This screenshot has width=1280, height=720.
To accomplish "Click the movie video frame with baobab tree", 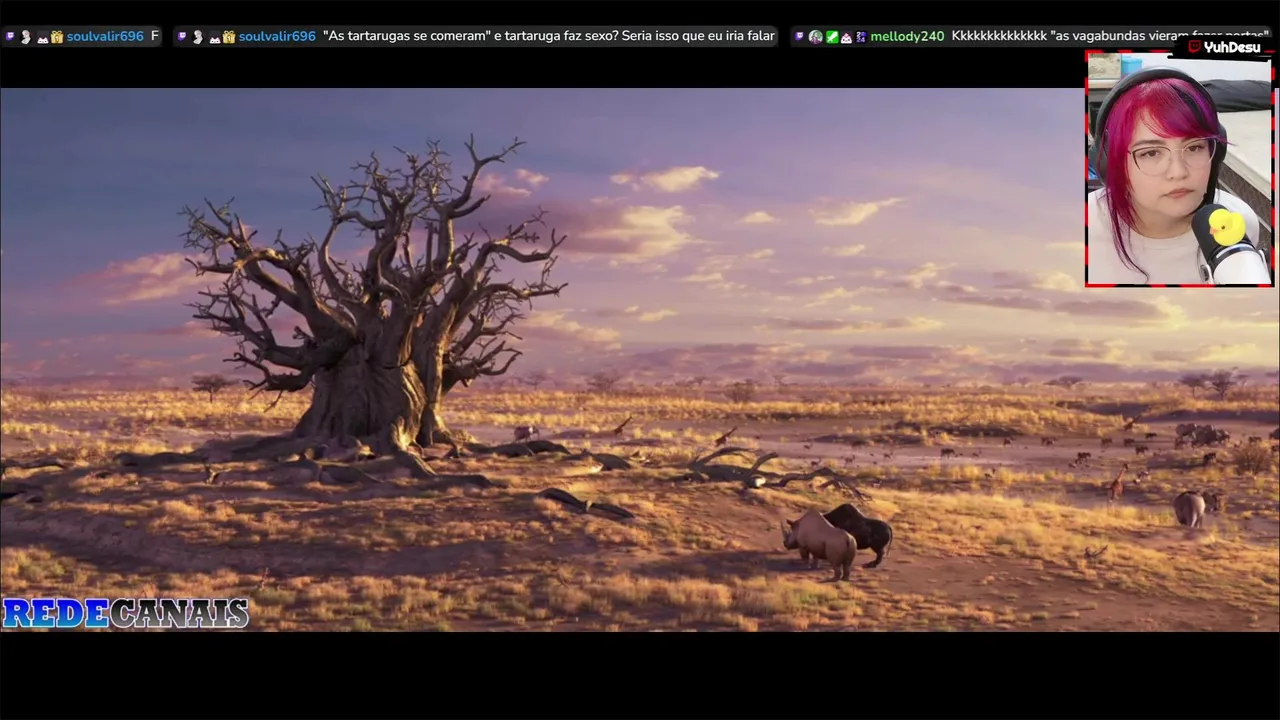I will click(640, 360).
